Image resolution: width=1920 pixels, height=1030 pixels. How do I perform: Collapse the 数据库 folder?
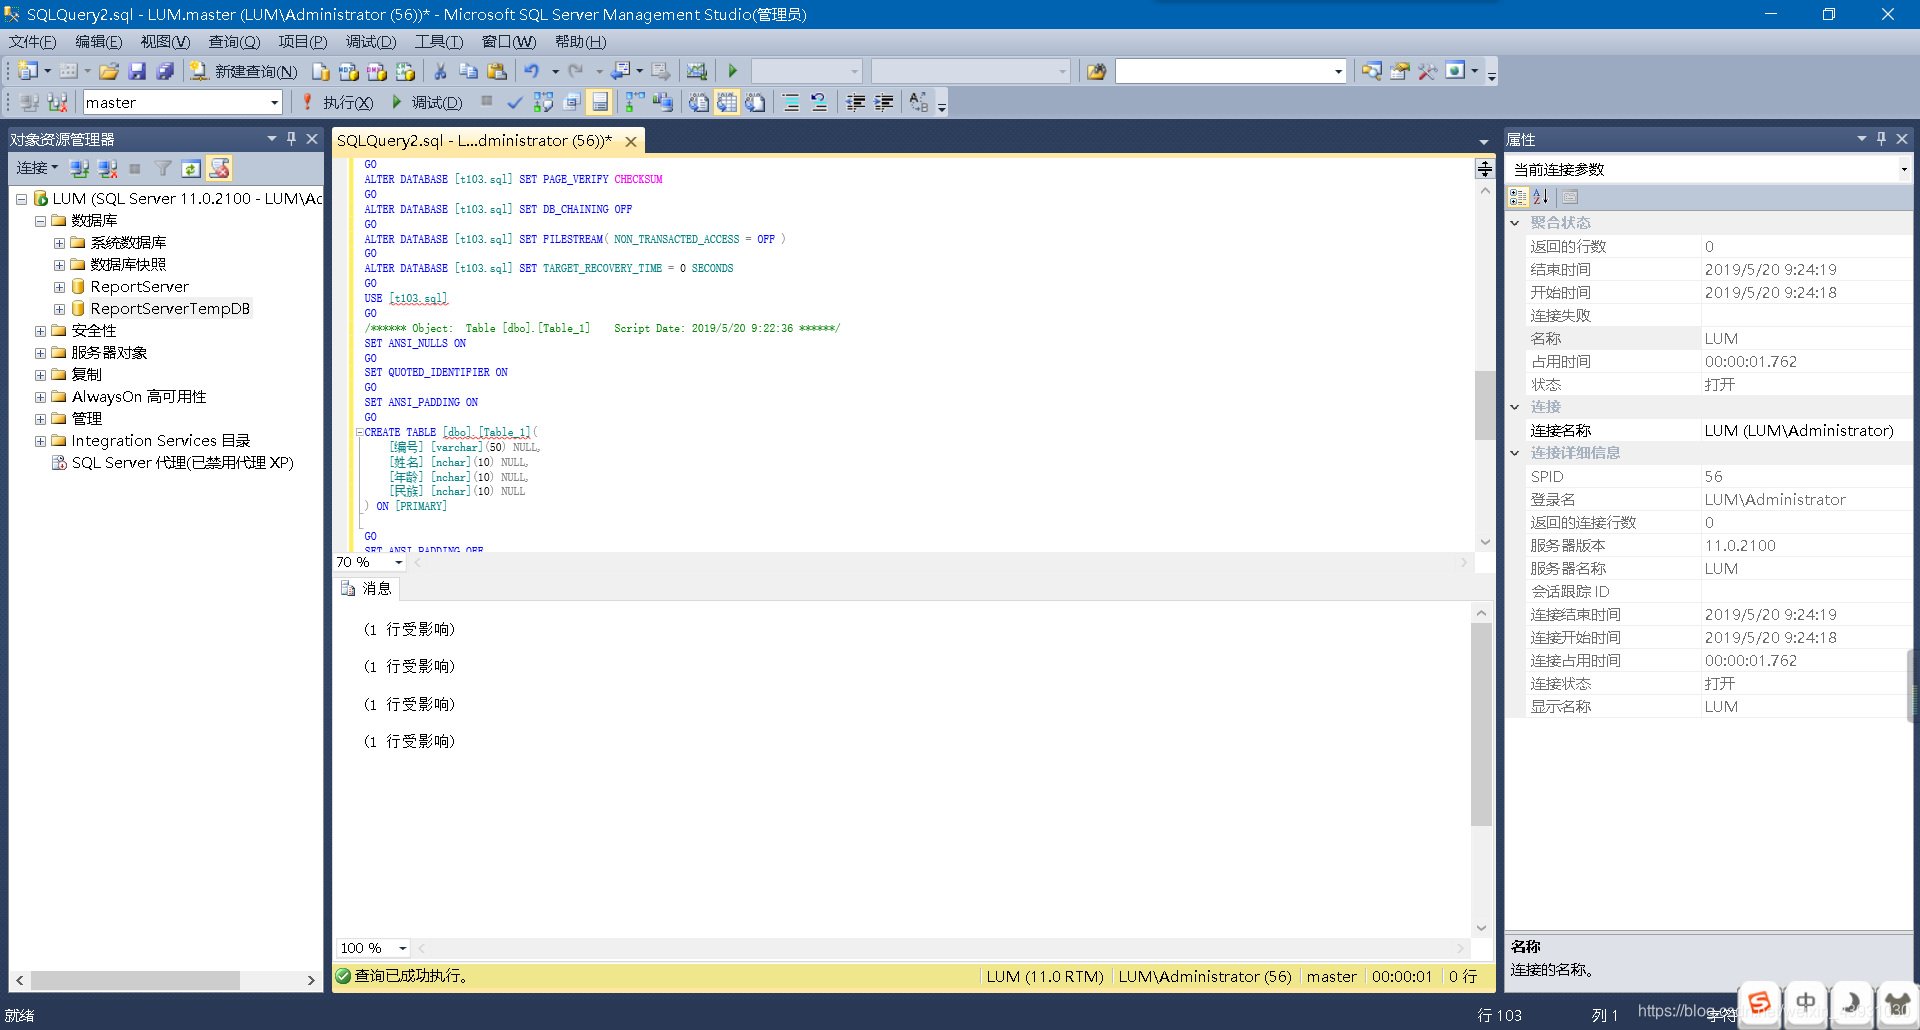point(40,221)
